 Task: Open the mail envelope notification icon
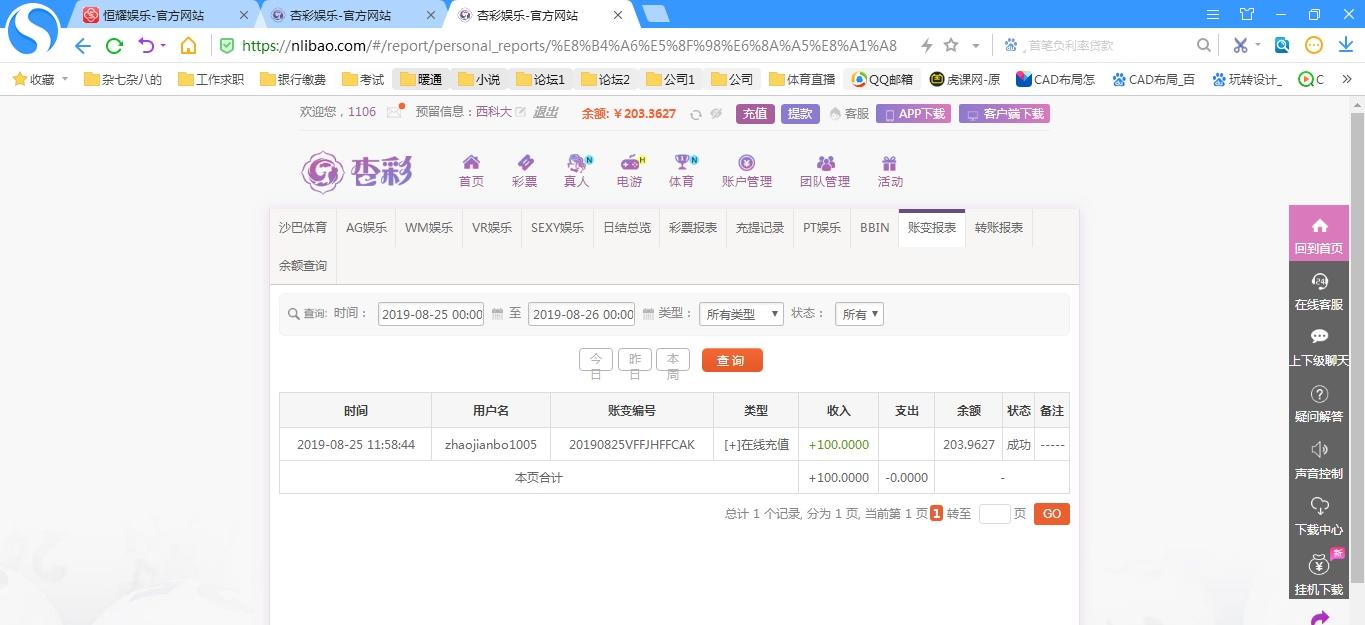coord(394,112)
